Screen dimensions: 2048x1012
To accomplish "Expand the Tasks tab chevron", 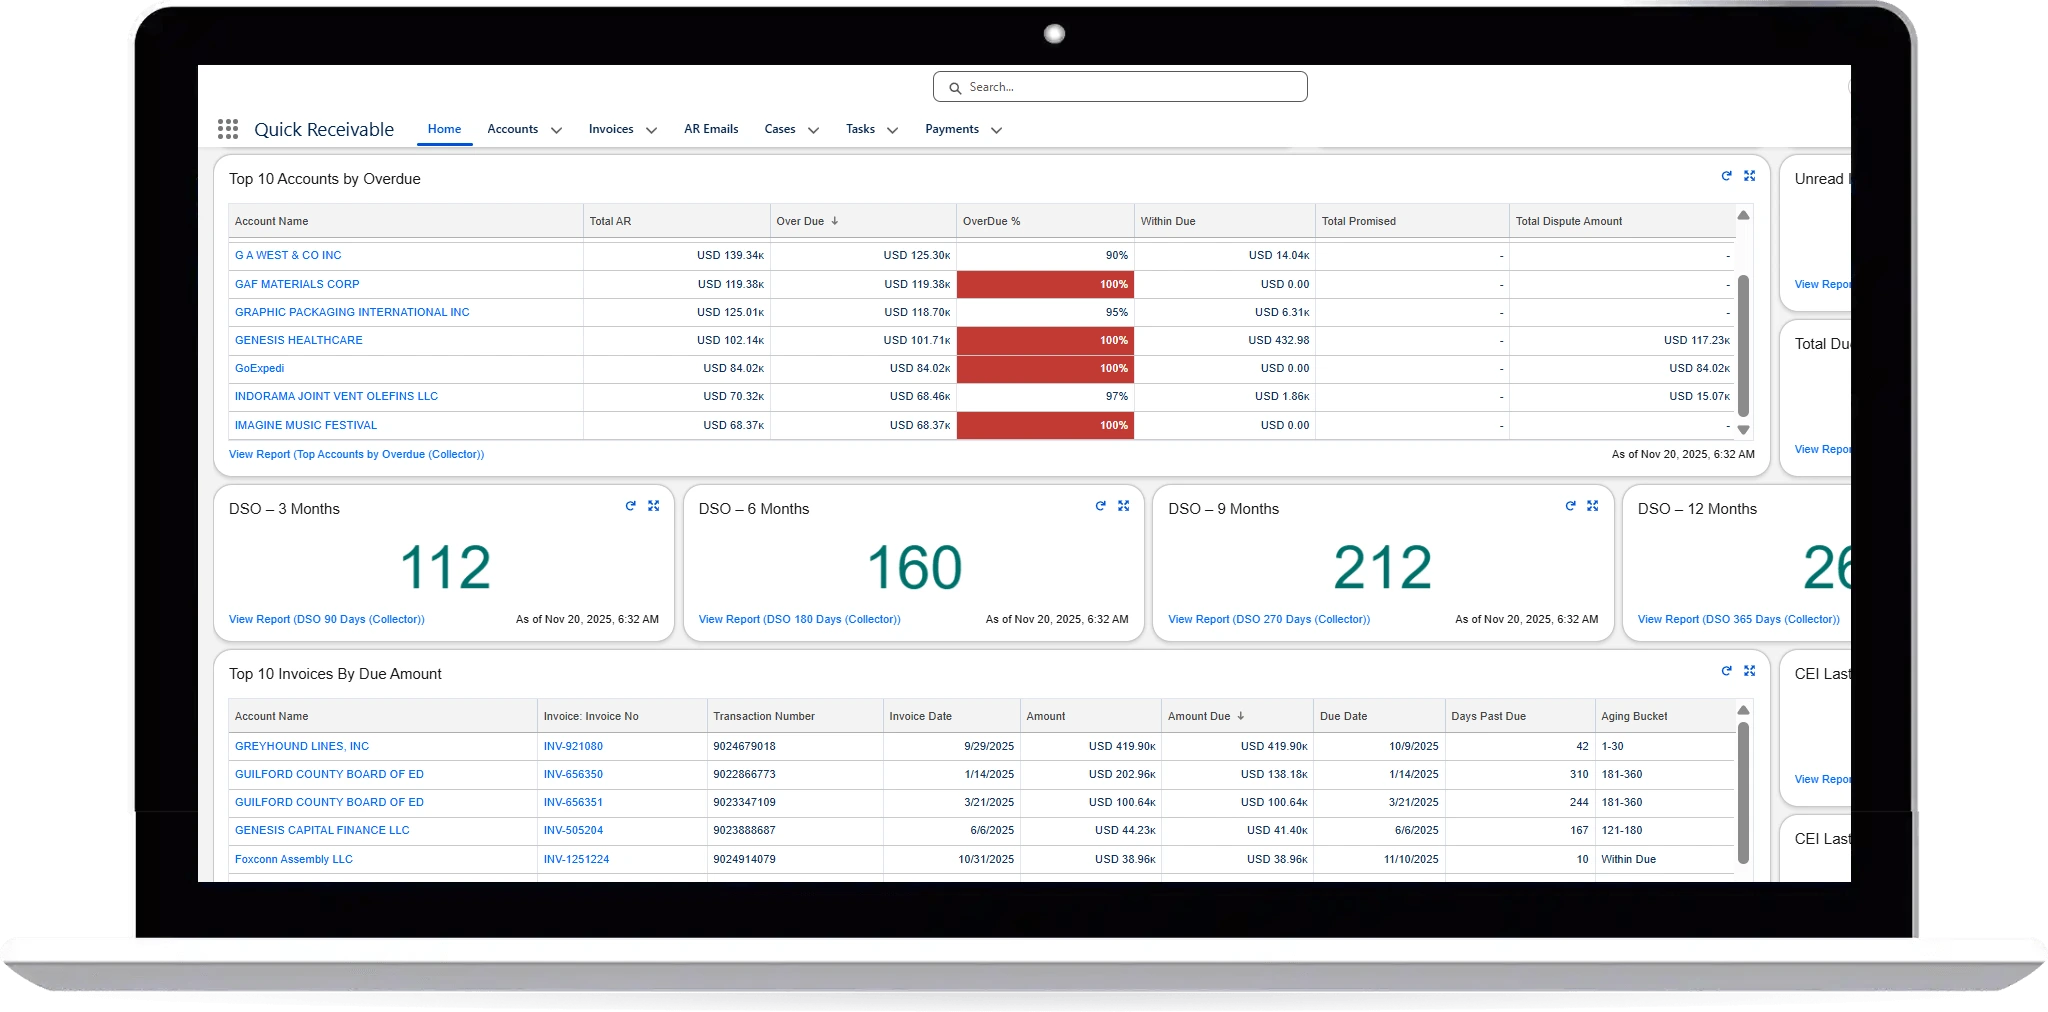I will point(892,130).
